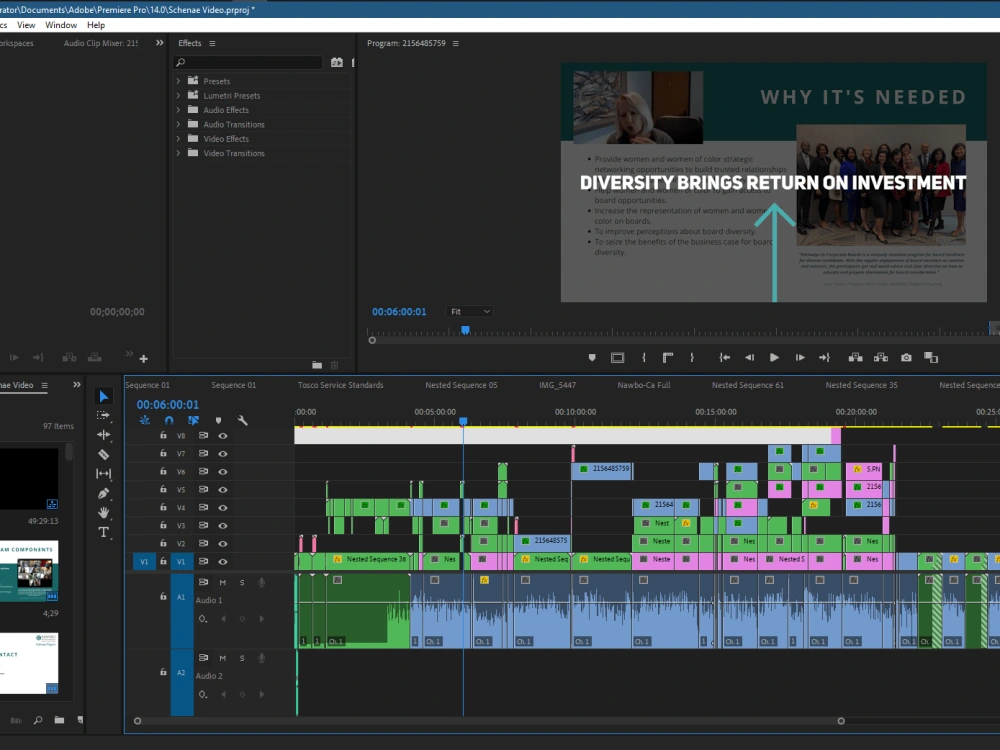The height and width of the screenshot is (750, 1000).
Task: Open the Help menu
Action: click(96, 25)
